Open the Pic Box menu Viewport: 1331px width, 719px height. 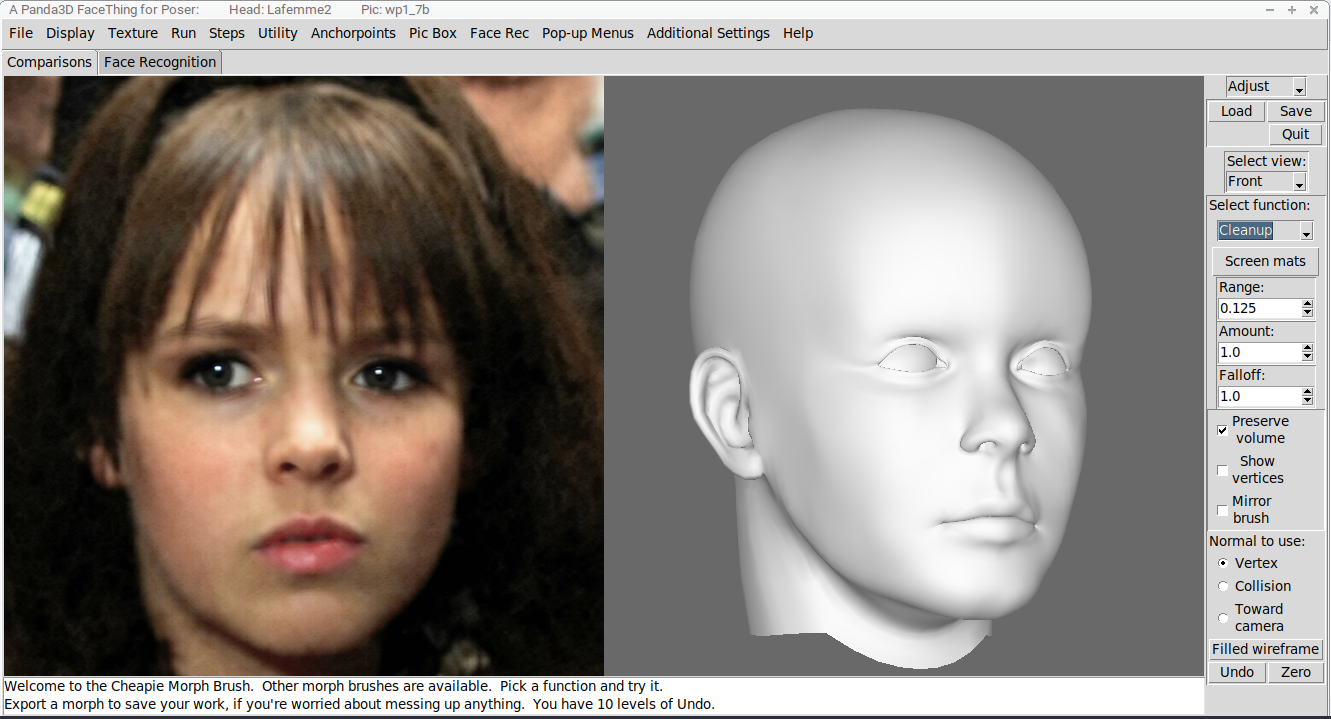[433, 33]
